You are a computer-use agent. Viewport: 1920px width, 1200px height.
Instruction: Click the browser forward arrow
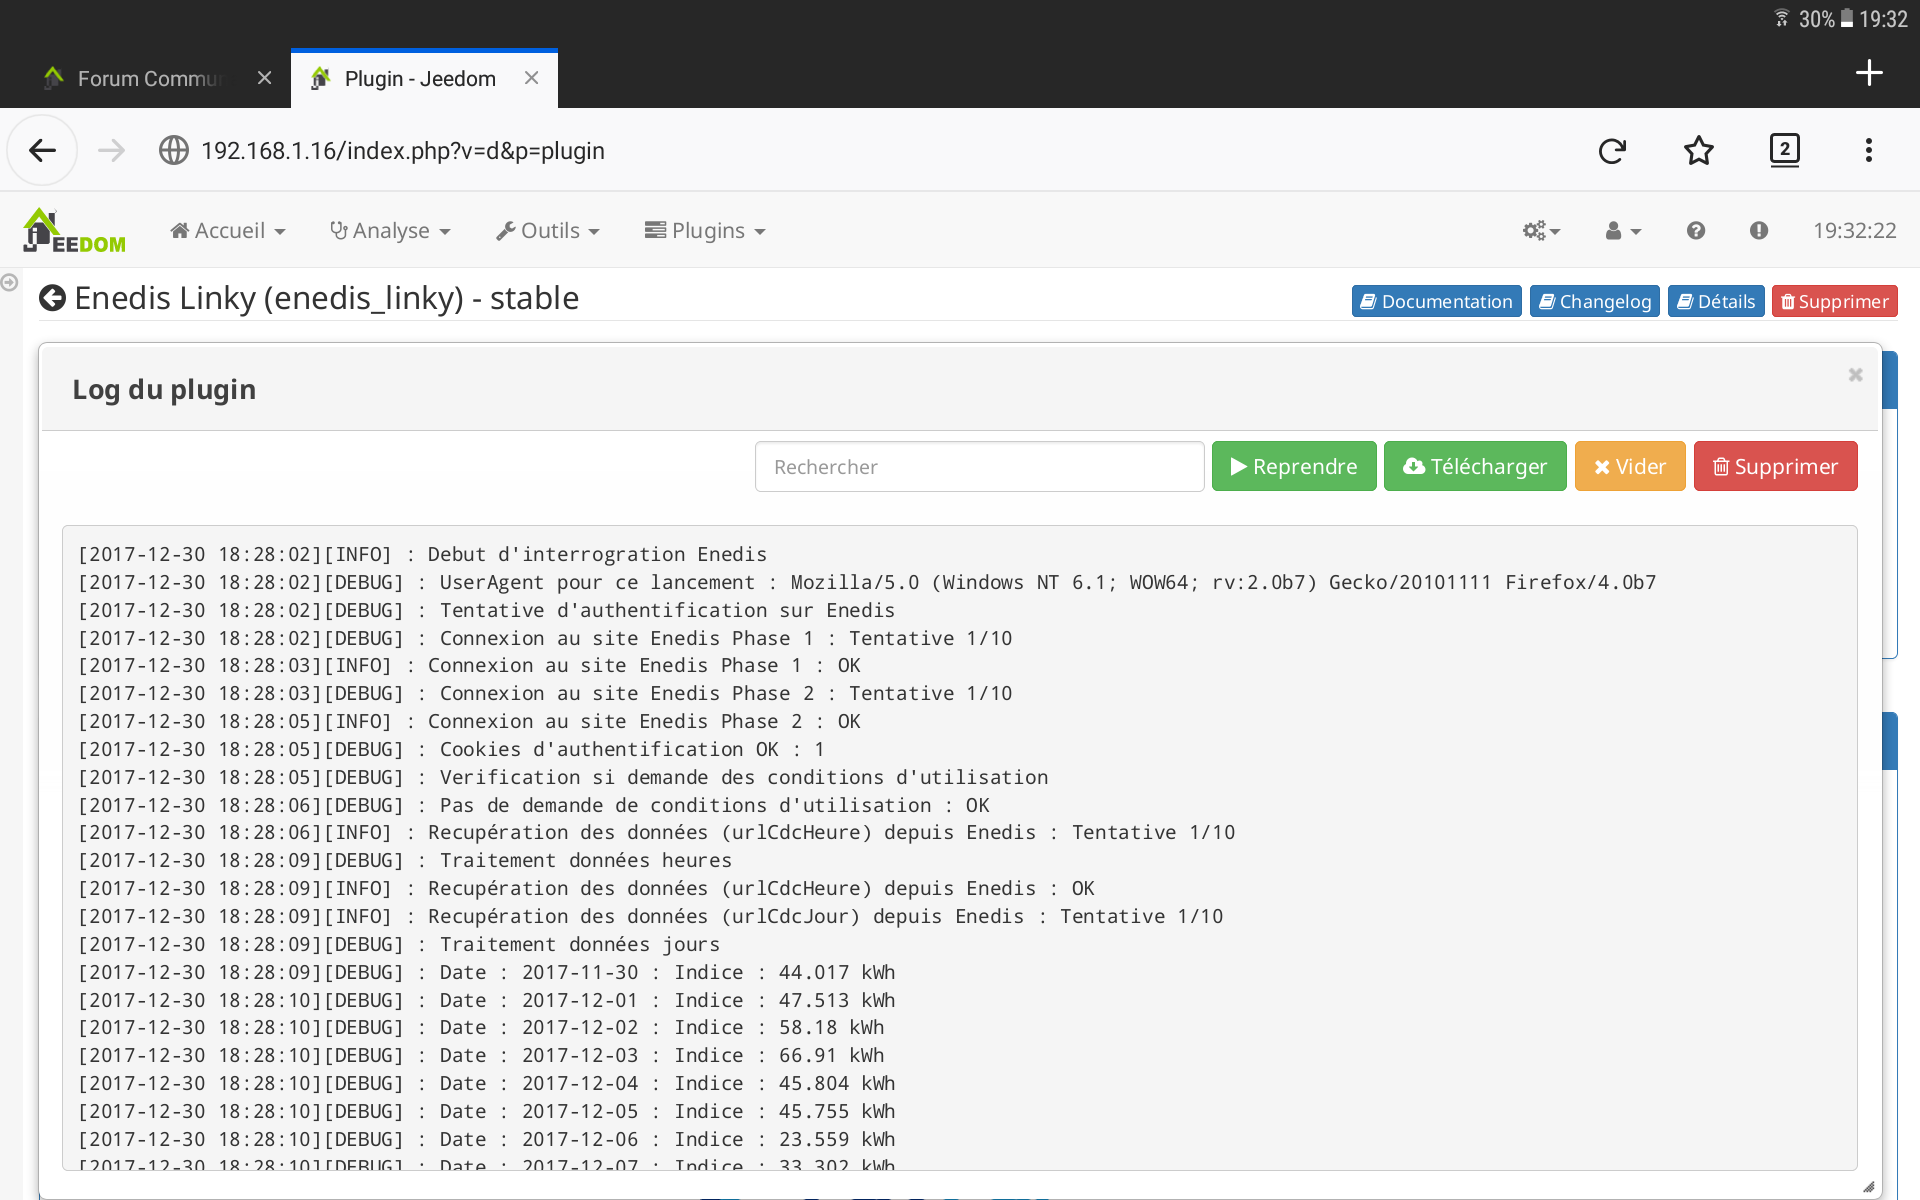coord(111,150)
